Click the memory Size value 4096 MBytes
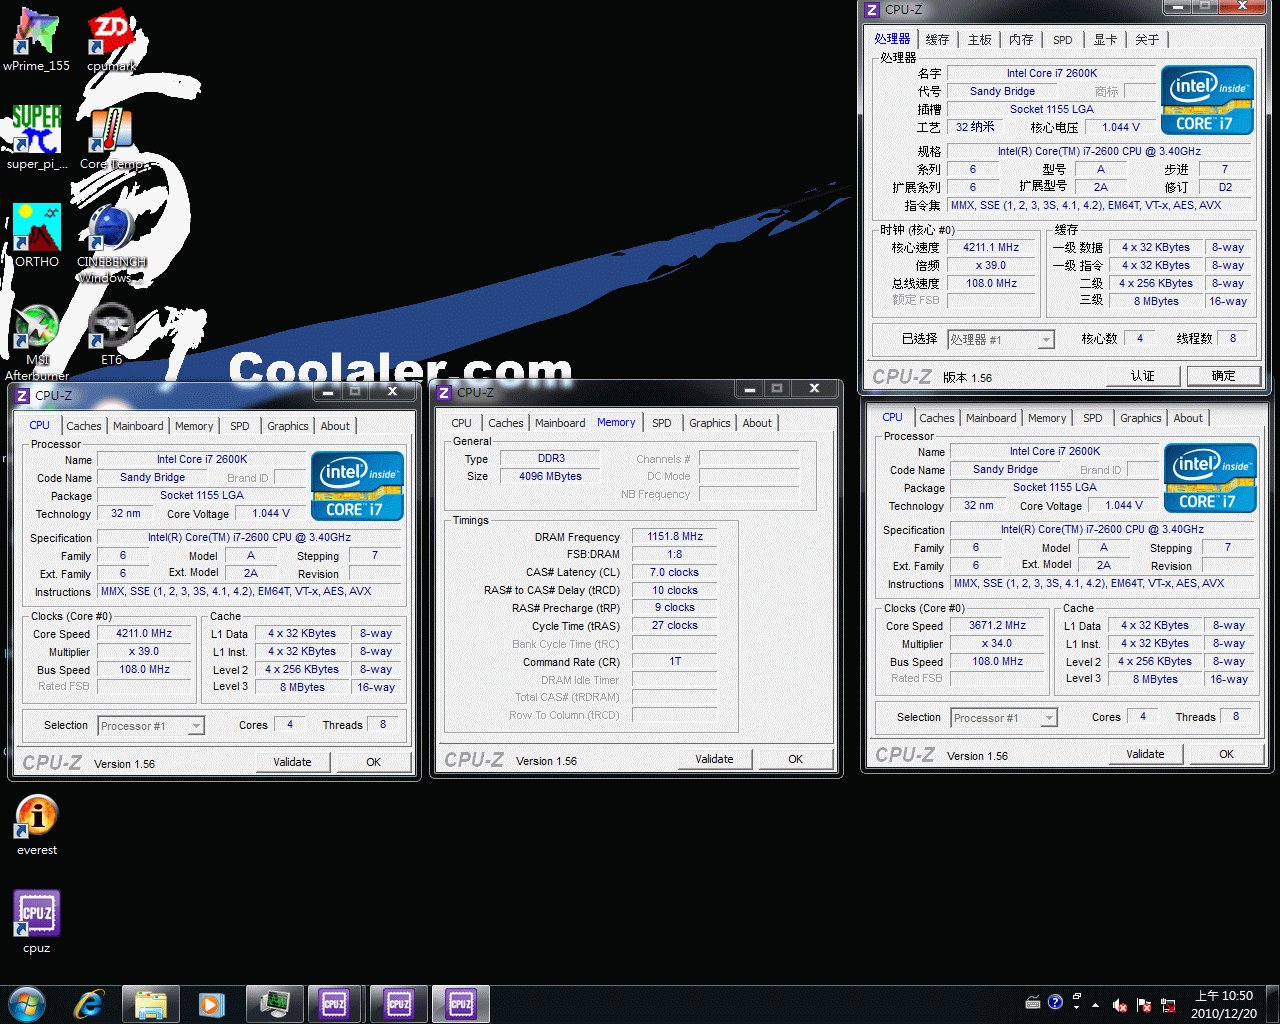 coord(550,476)
